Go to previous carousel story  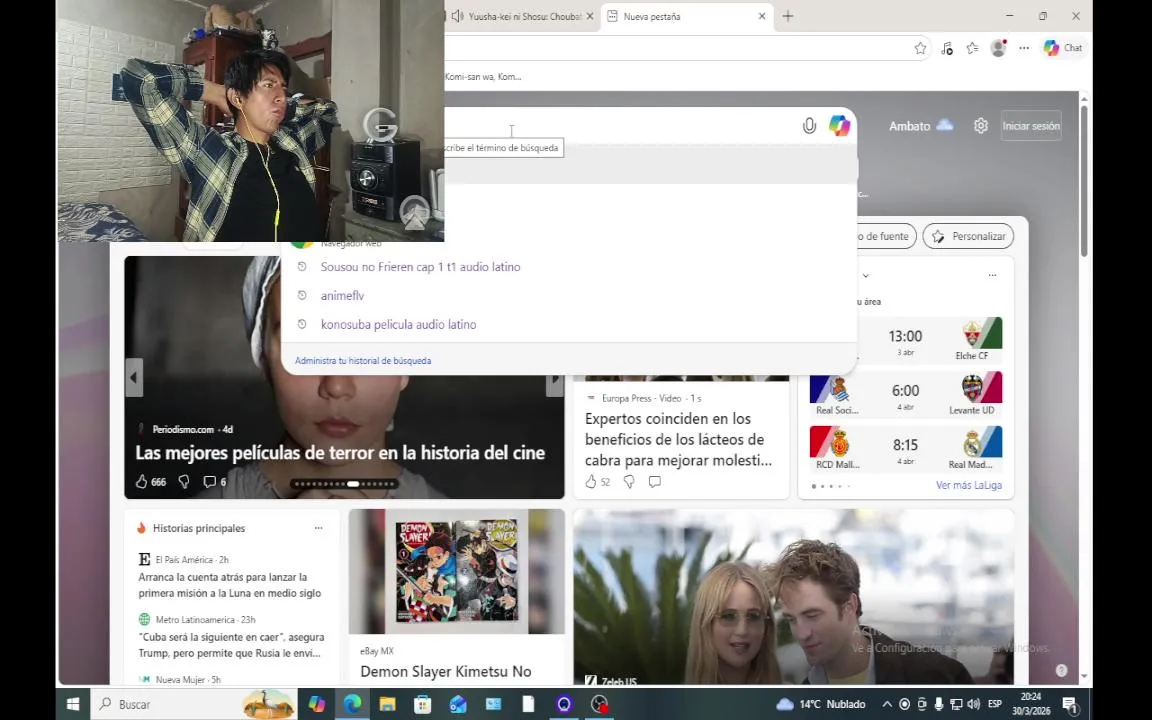click(x=134, y=378)
